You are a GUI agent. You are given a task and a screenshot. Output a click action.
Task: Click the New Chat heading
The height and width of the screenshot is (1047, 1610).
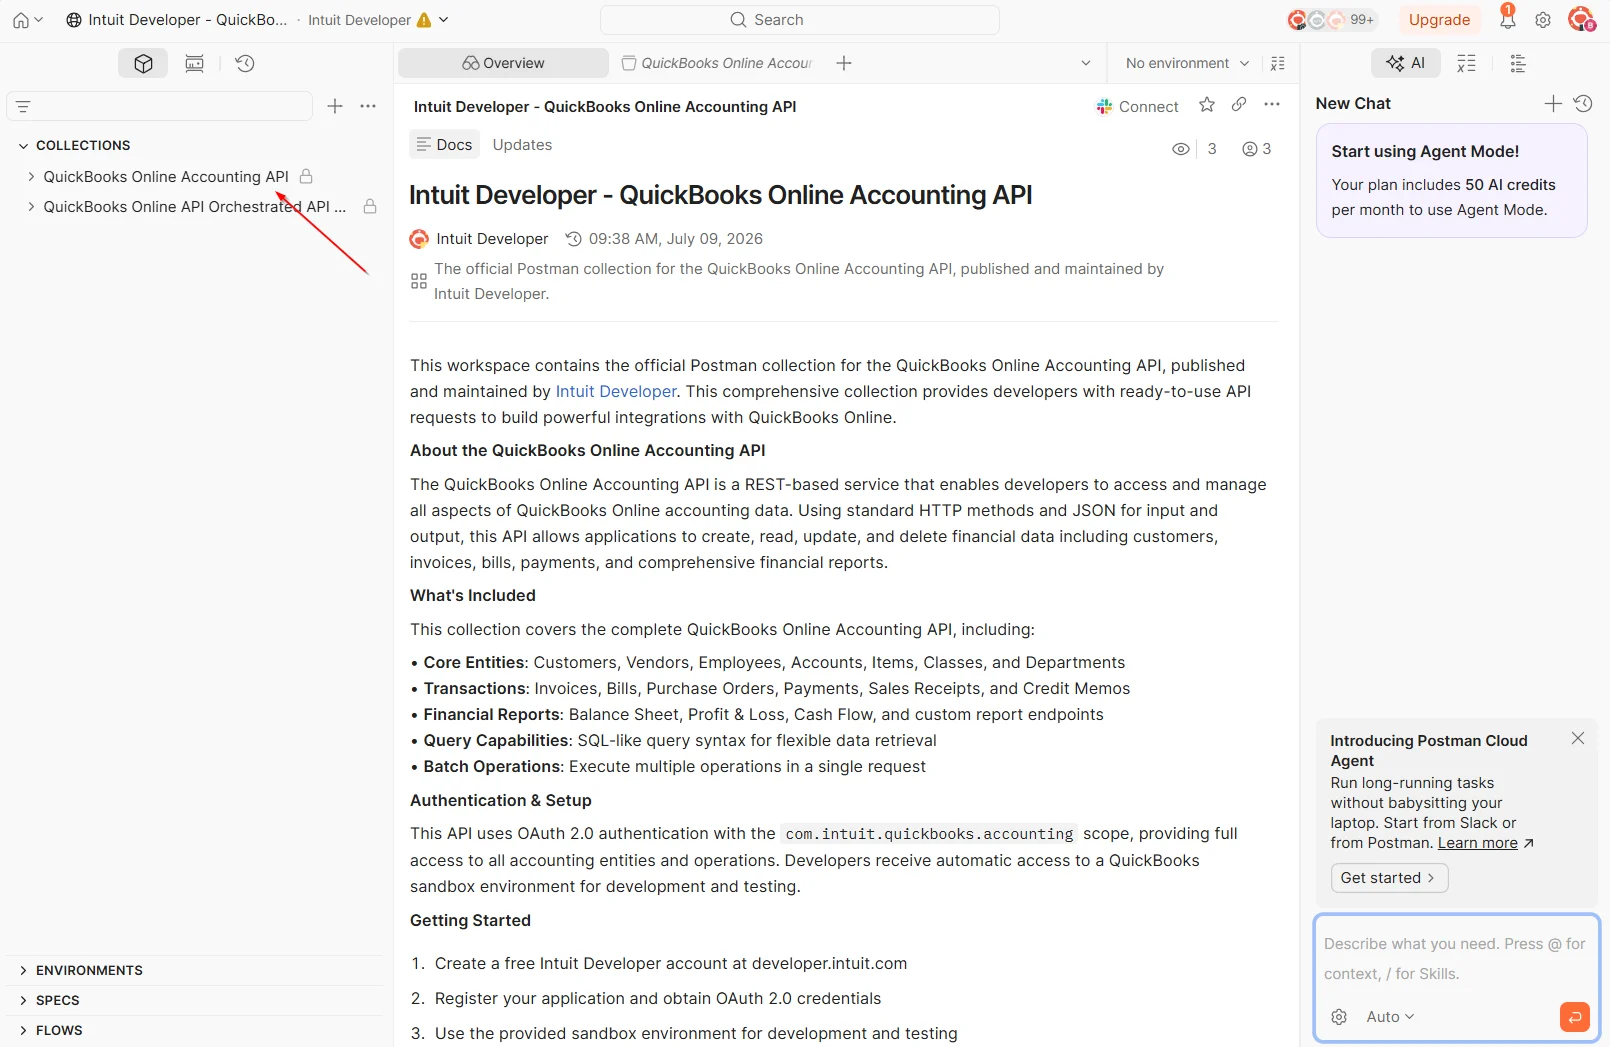pos(1353,104)
